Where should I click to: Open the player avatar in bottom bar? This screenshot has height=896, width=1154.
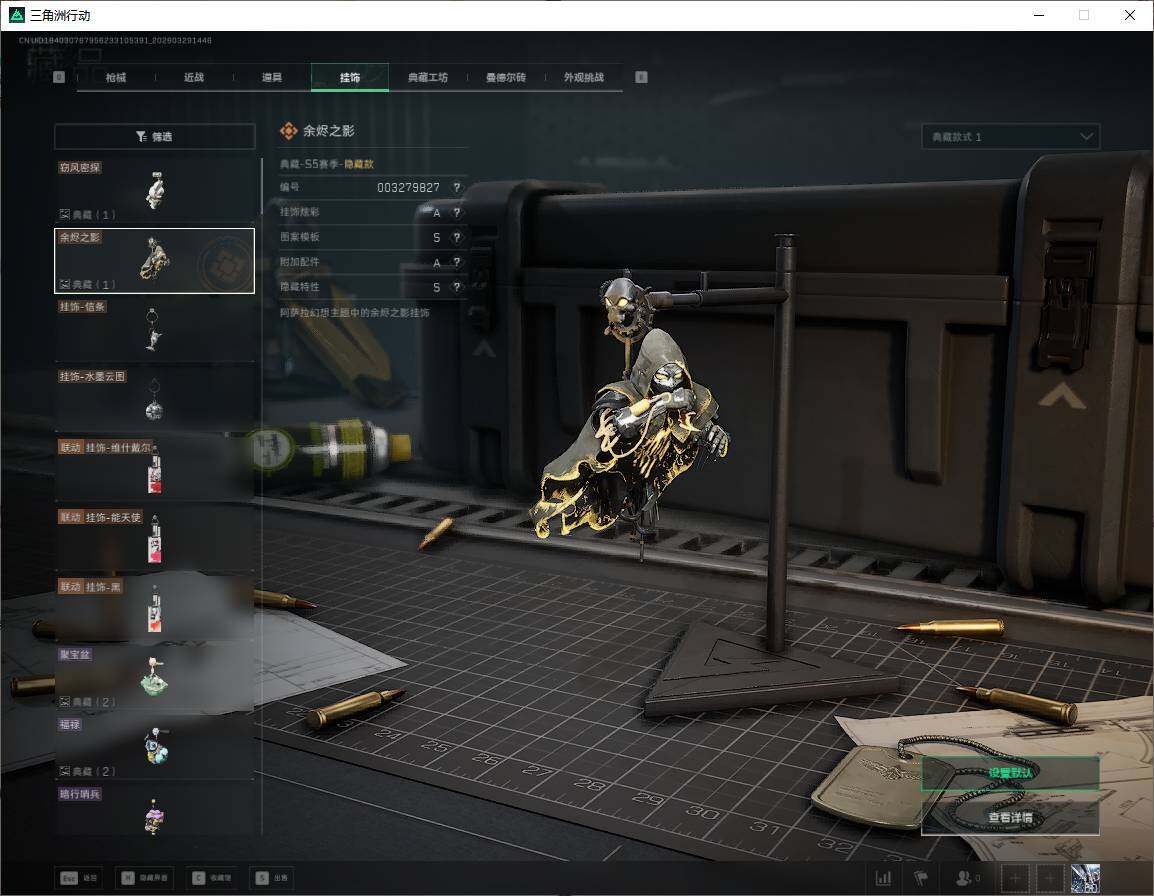1085,878
